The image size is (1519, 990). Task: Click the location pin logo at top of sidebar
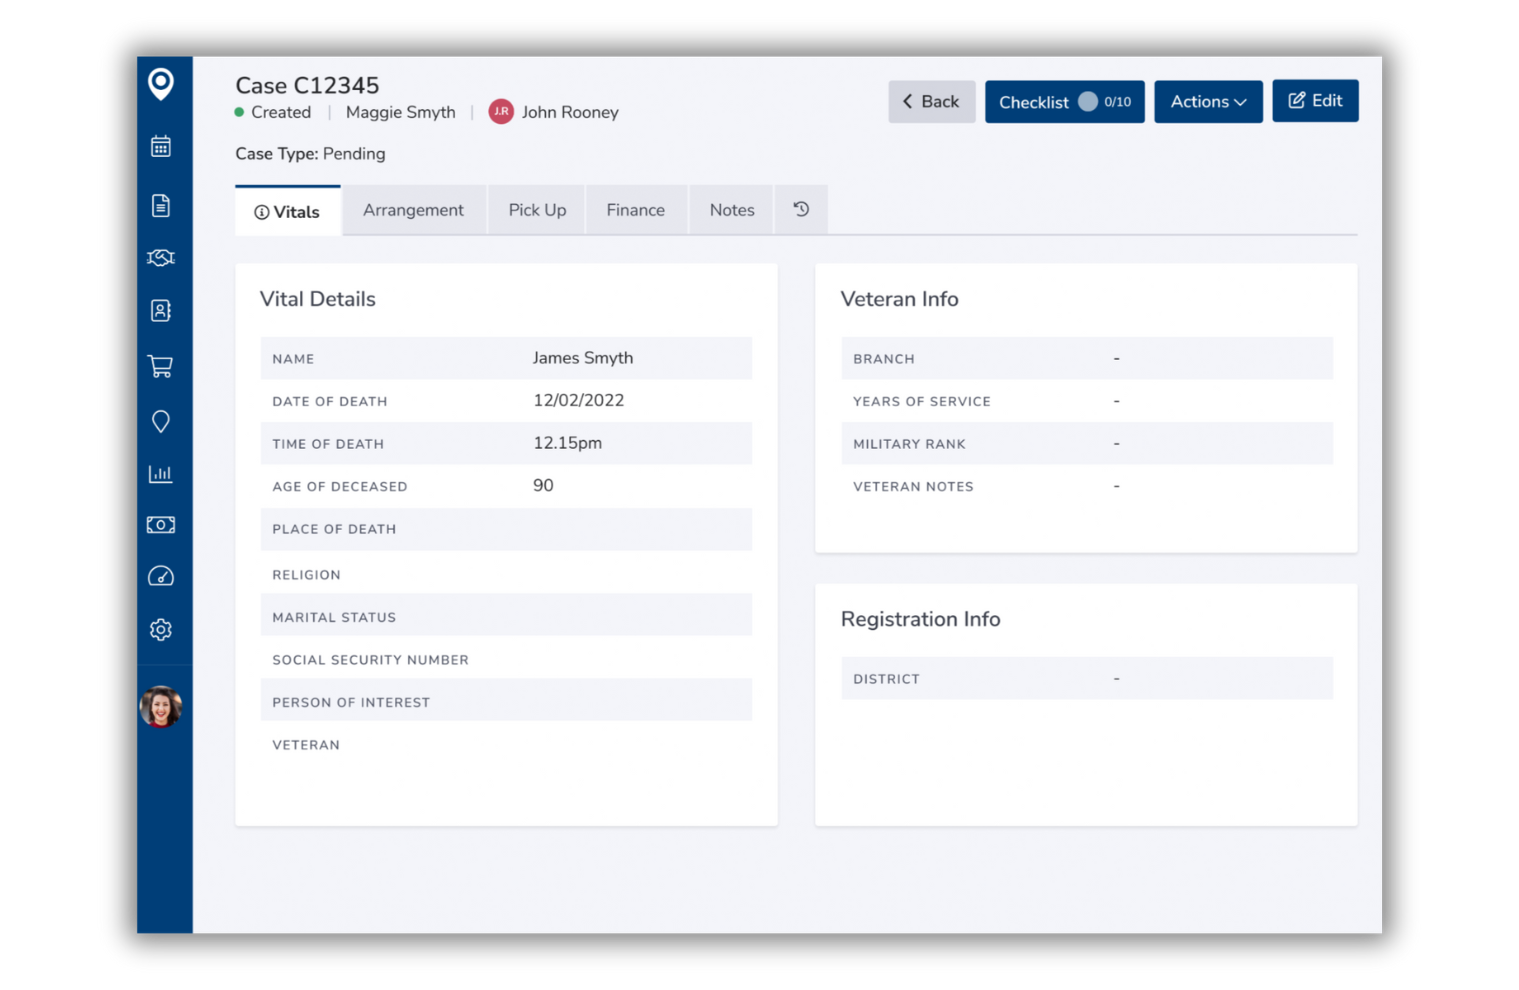tap(161, 84)
